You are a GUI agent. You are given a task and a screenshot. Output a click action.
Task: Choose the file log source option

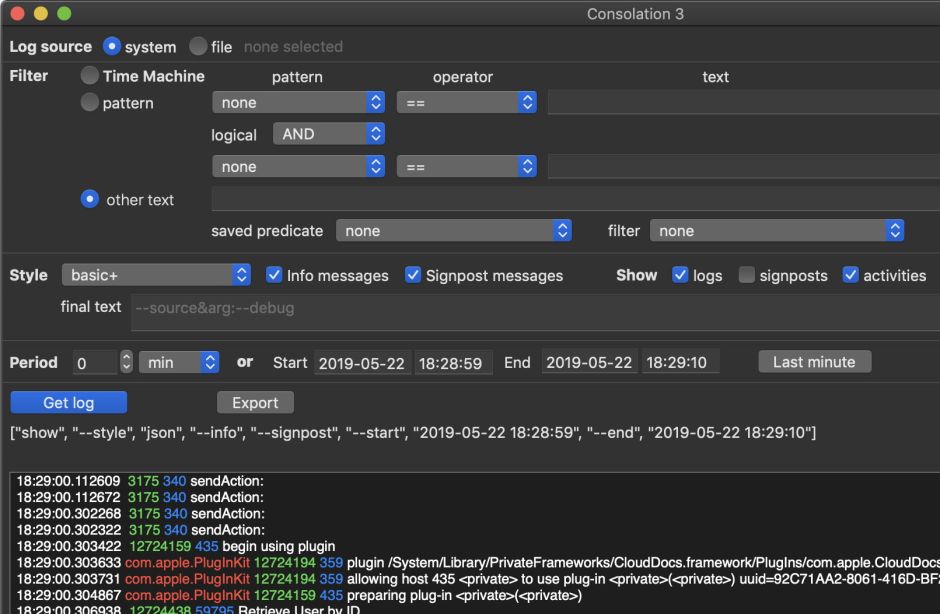[198, 47]
